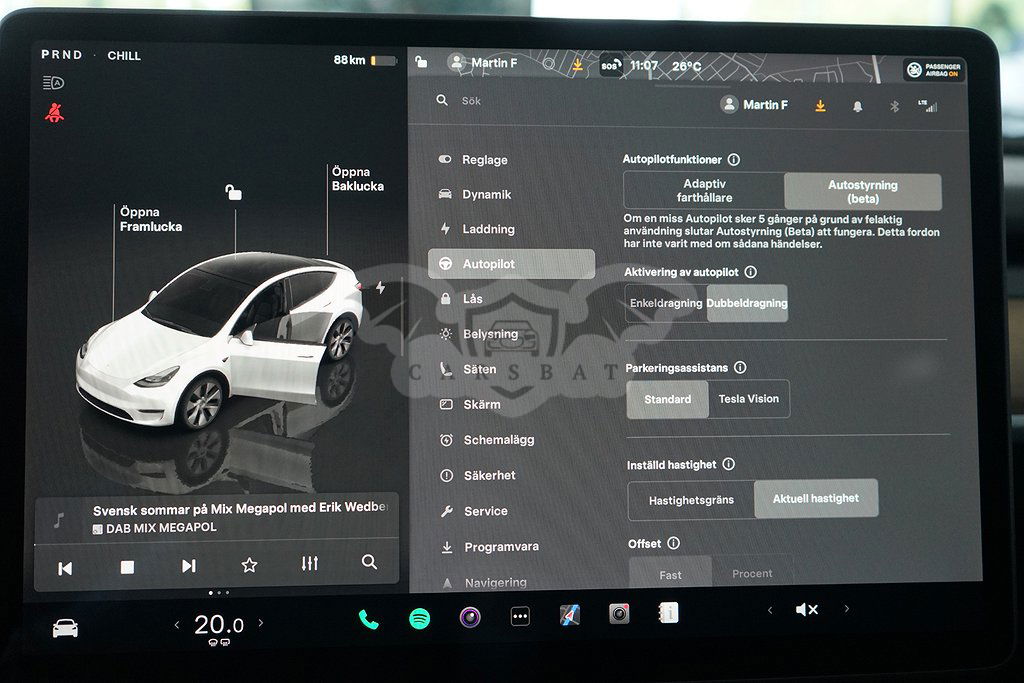Open the three-dots app launcher

[520, 617]
